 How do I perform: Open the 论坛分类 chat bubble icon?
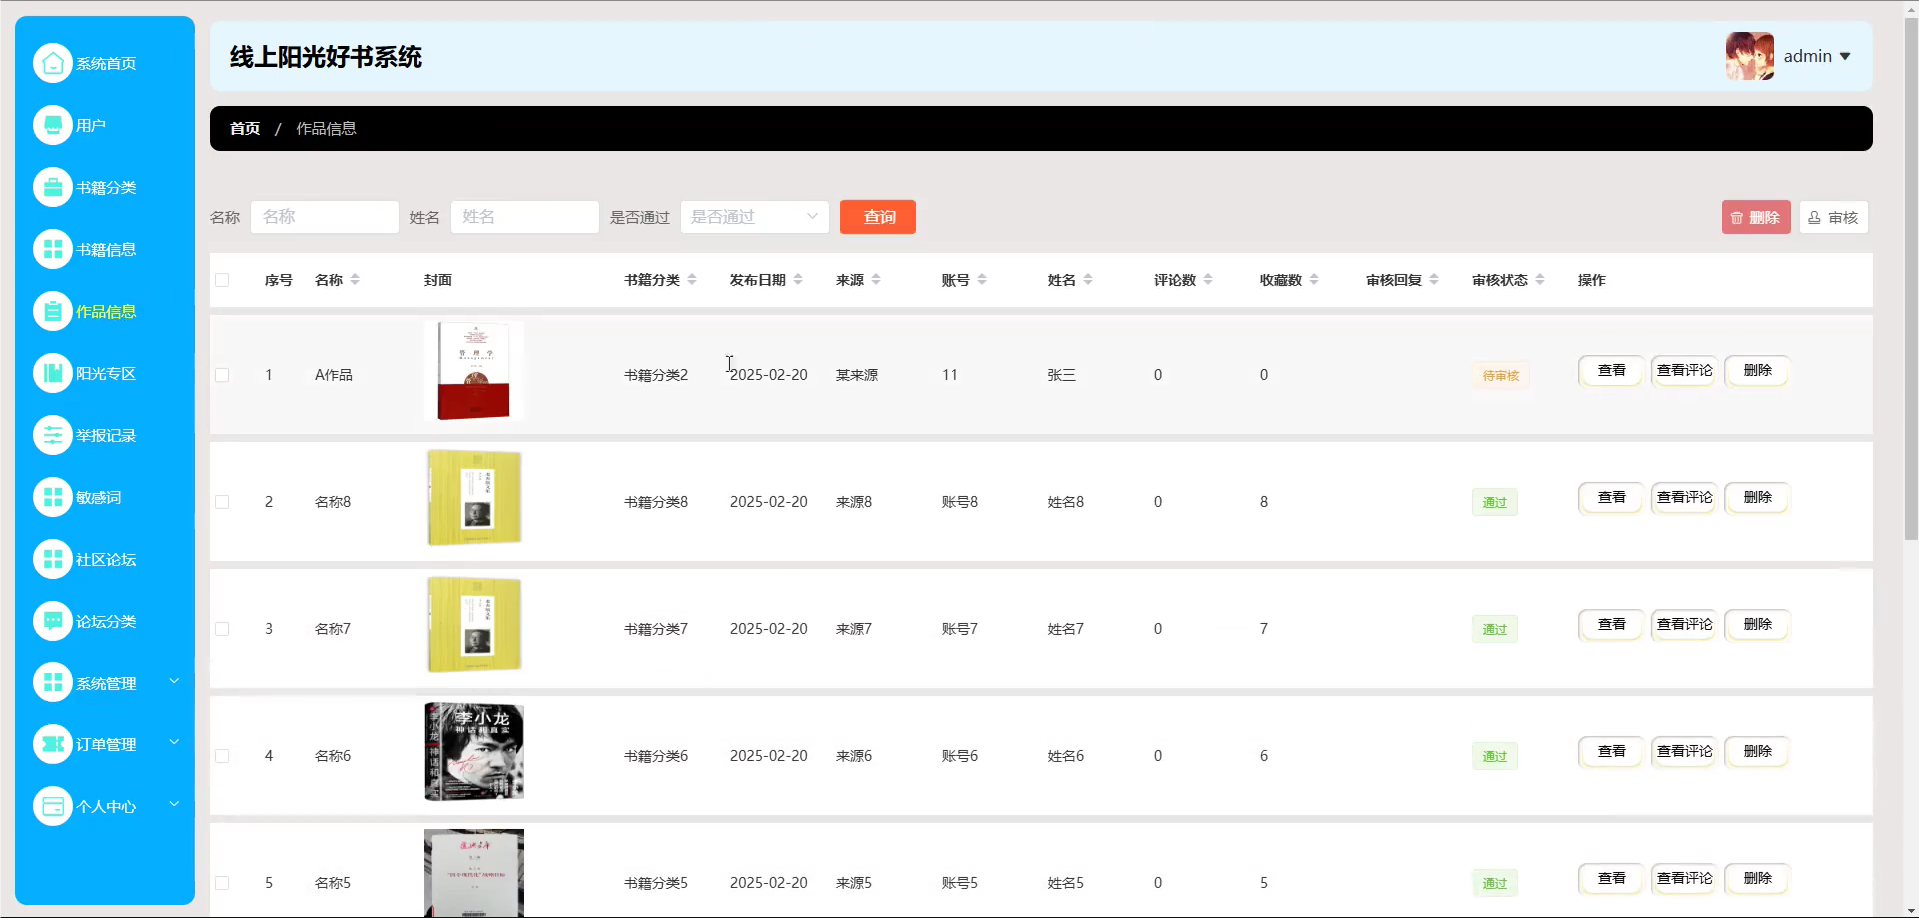click(x=53, y=621)
